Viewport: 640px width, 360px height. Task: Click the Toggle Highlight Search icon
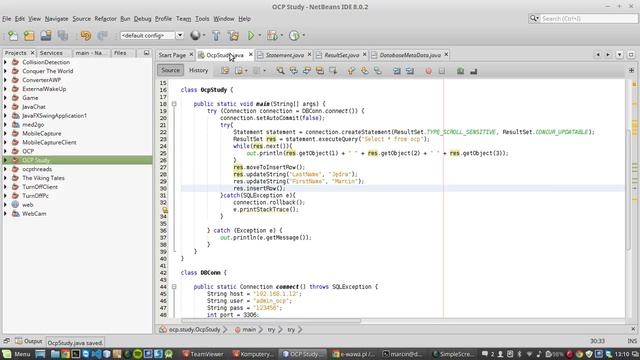tap(320, 71)
